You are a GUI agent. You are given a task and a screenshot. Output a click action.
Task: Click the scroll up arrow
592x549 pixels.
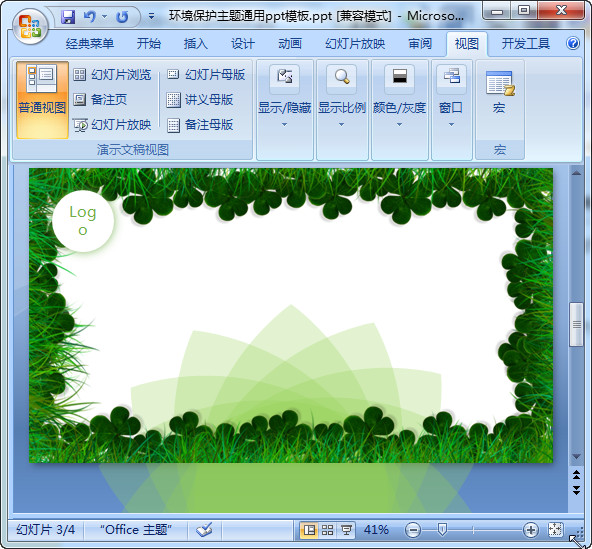(x=576, y=173)
